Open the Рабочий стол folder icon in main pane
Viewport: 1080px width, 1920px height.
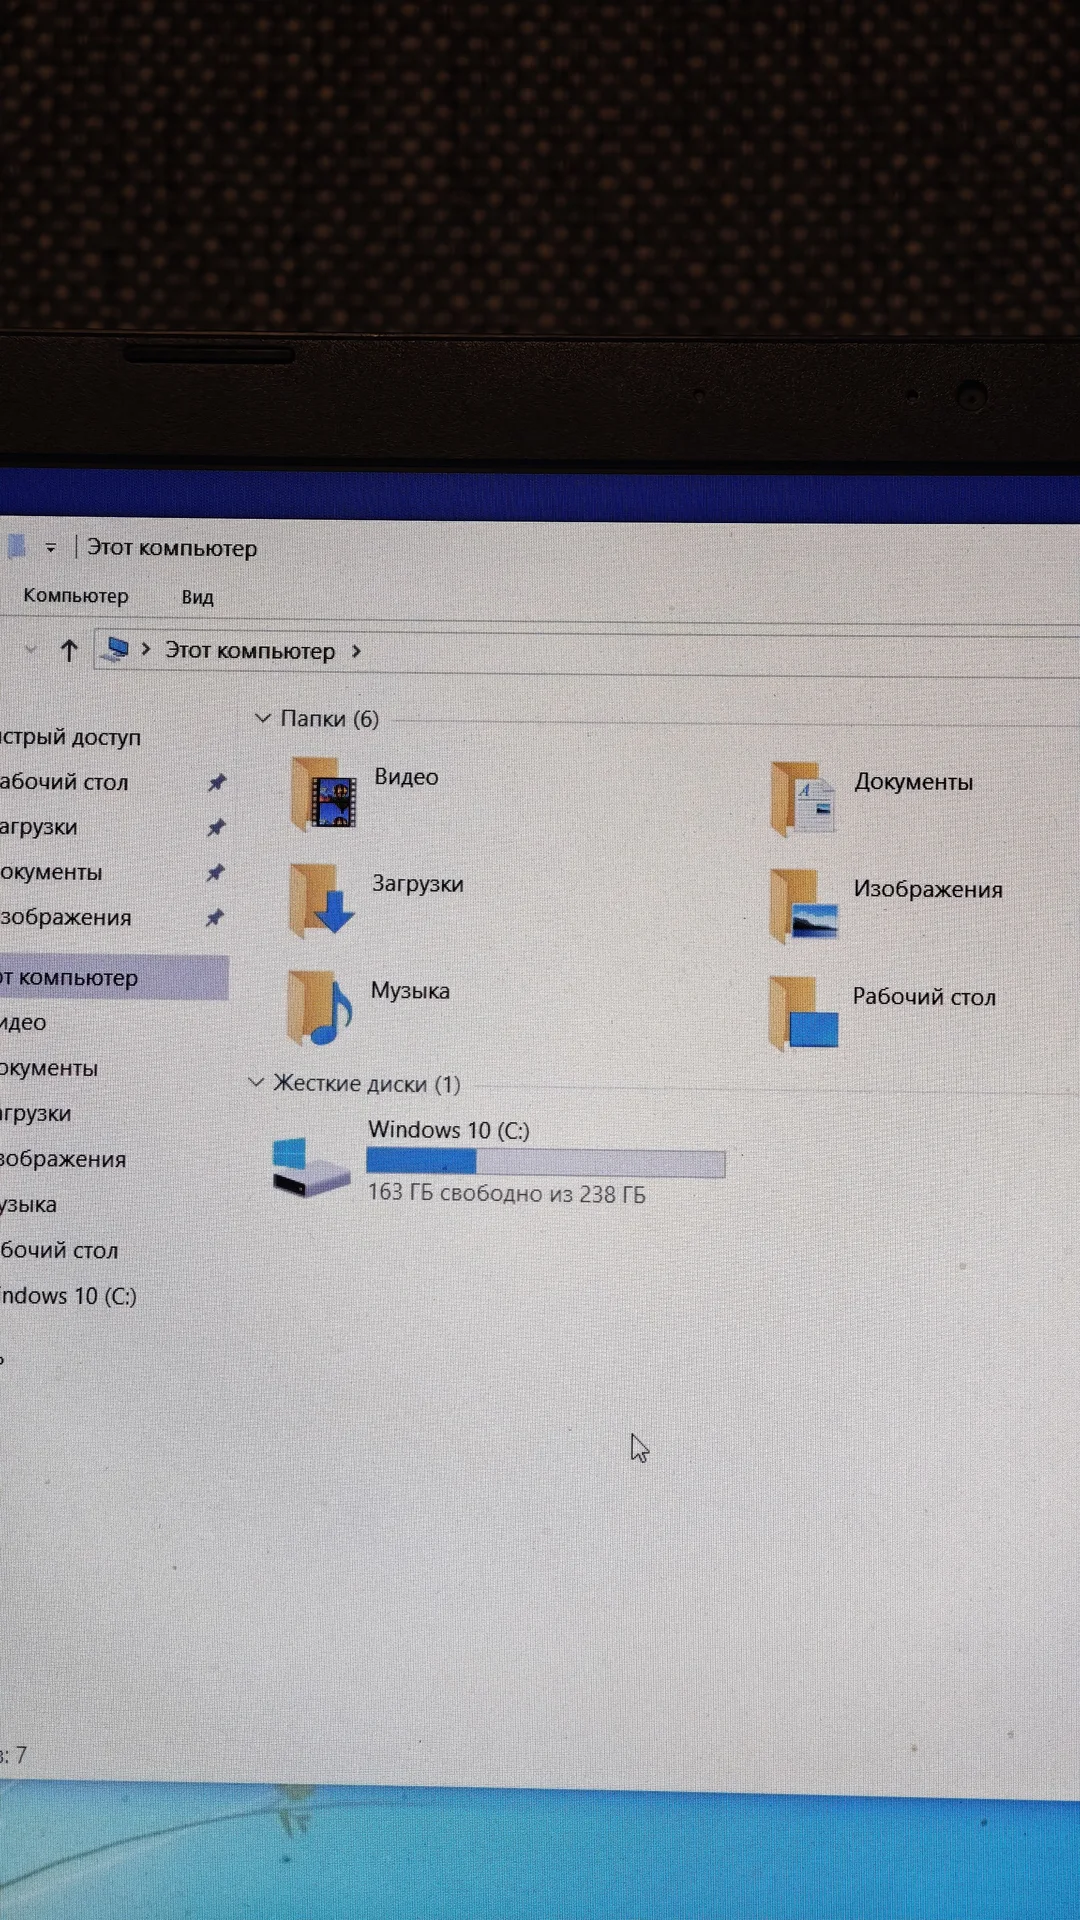tap(803, 1013)
